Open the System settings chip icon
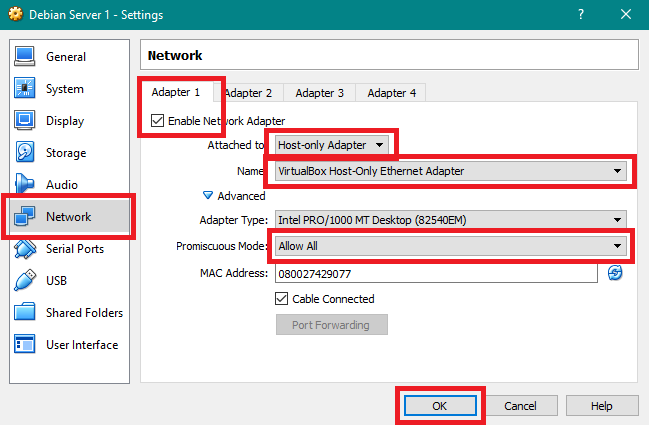 tap(24, 88)
